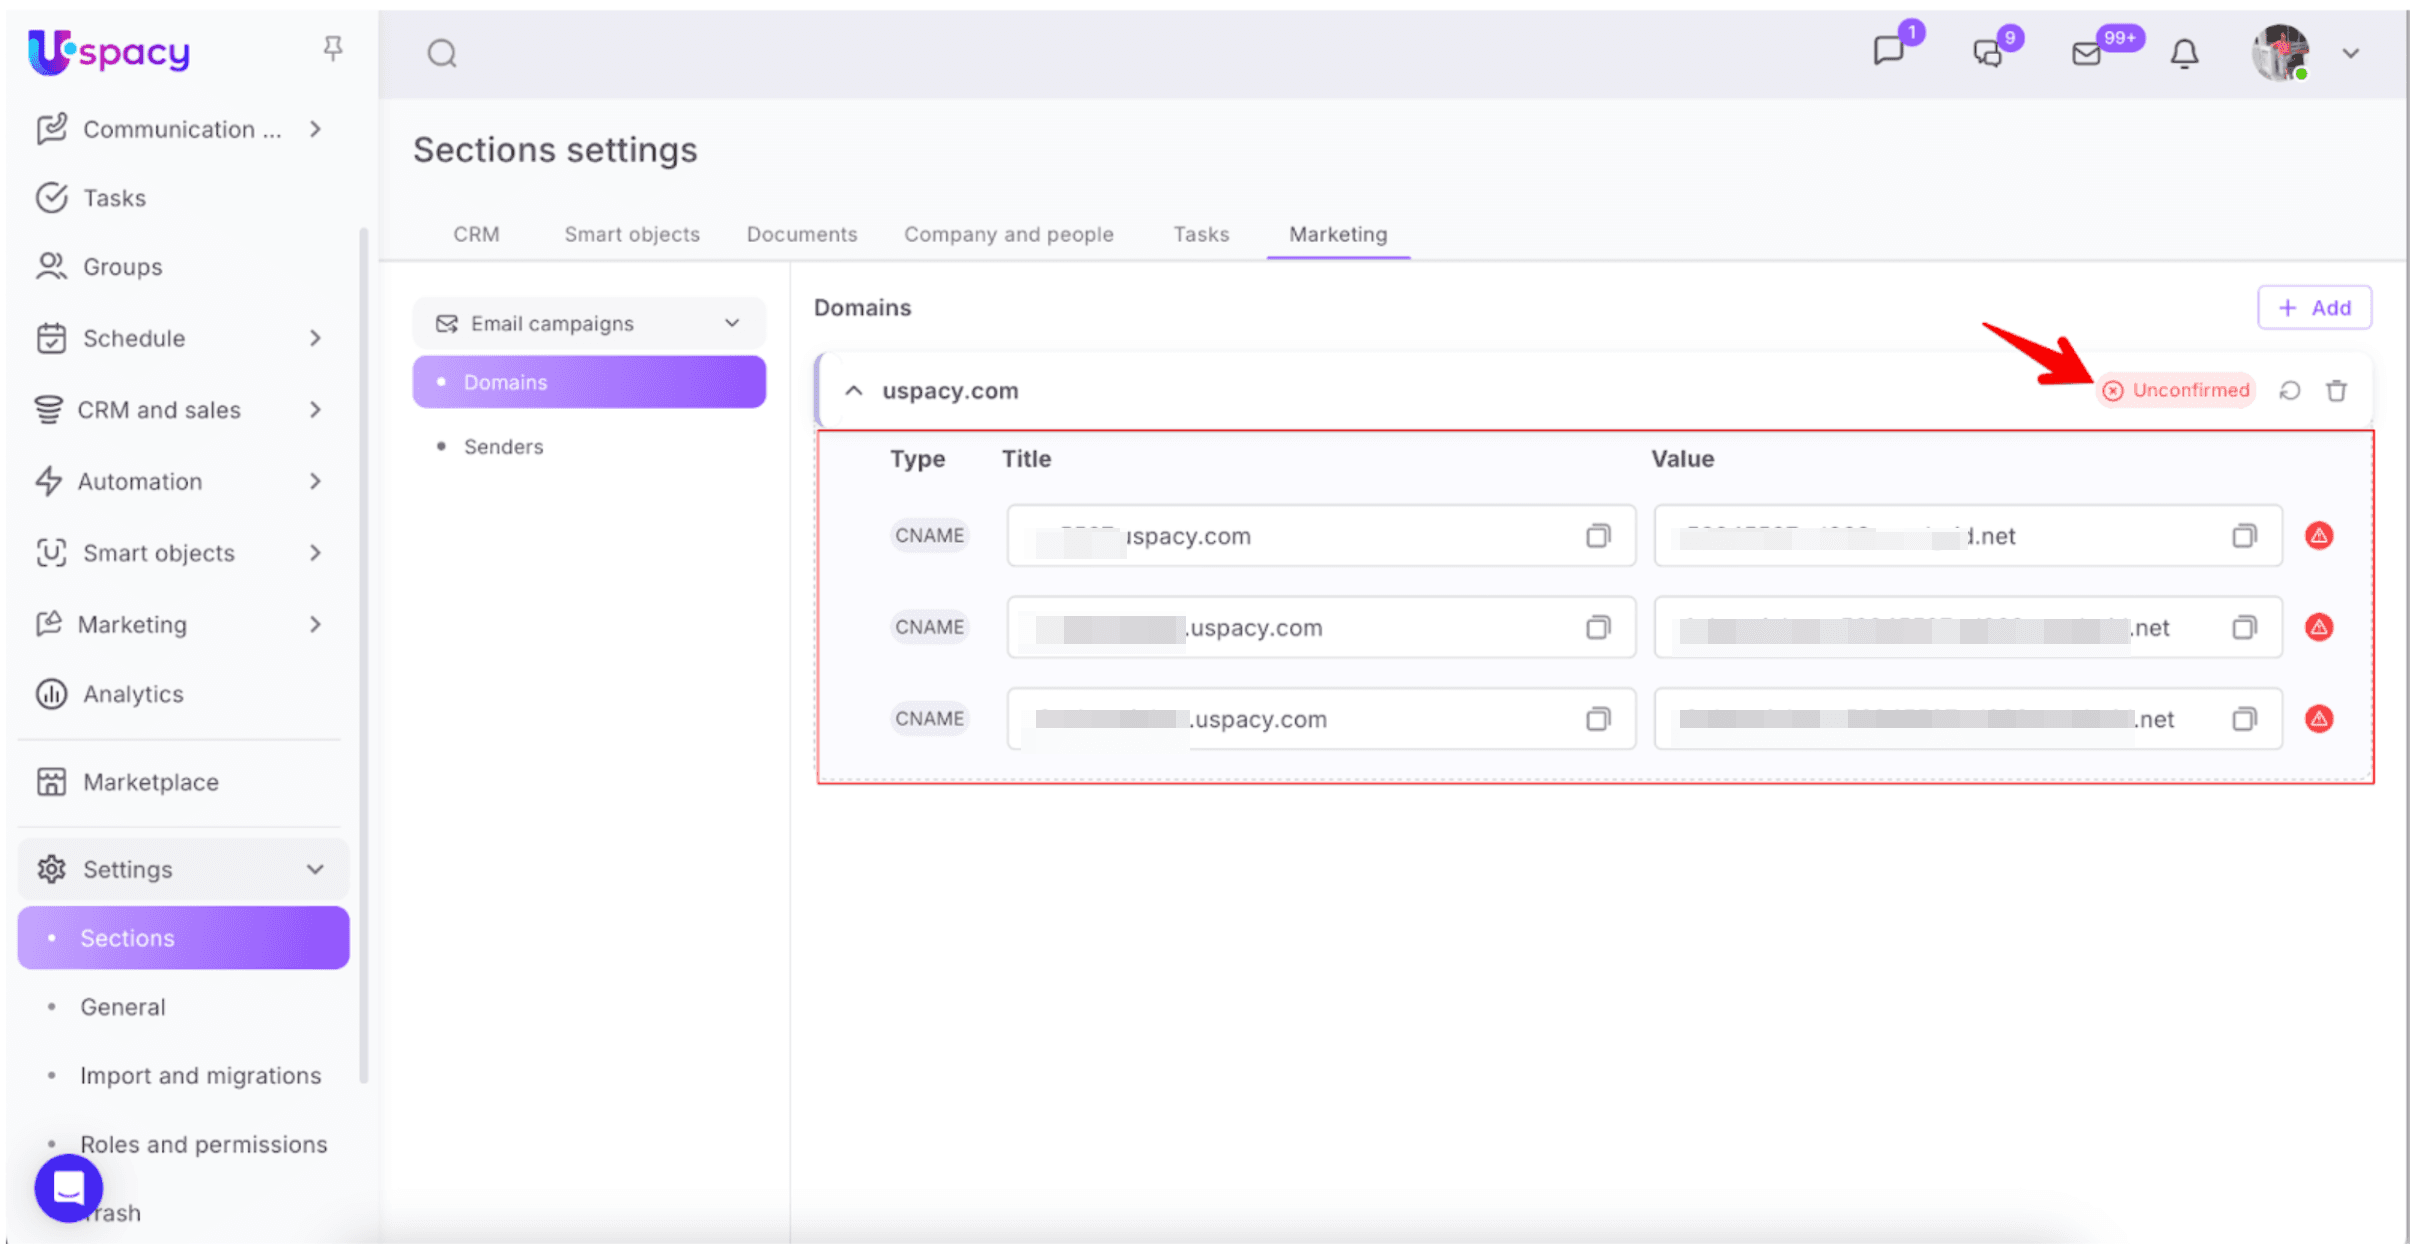
Task: Select Senders under Email campaigns
Action: (503, 446)
